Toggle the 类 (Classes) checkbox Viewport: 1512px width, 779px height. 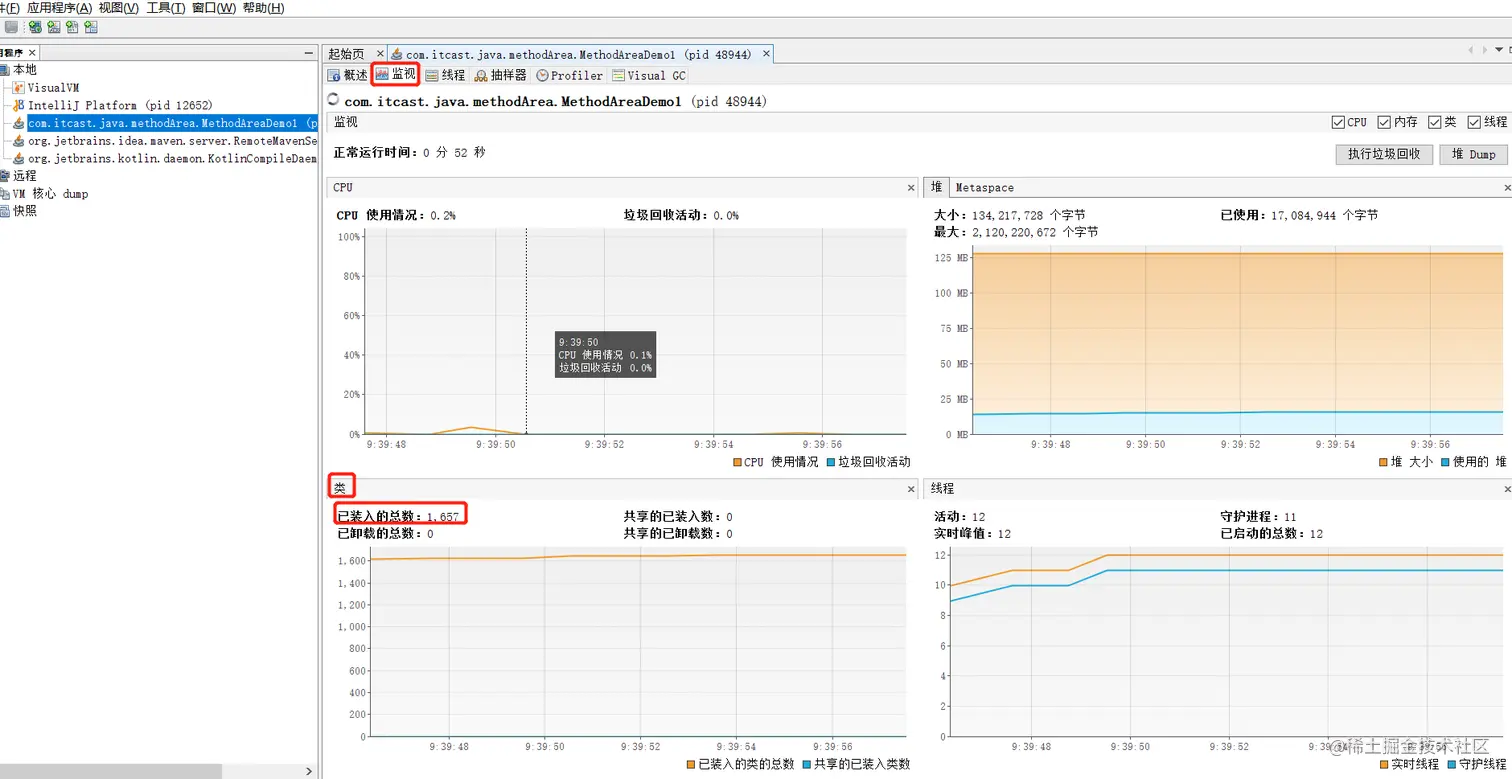(1435, 122)
